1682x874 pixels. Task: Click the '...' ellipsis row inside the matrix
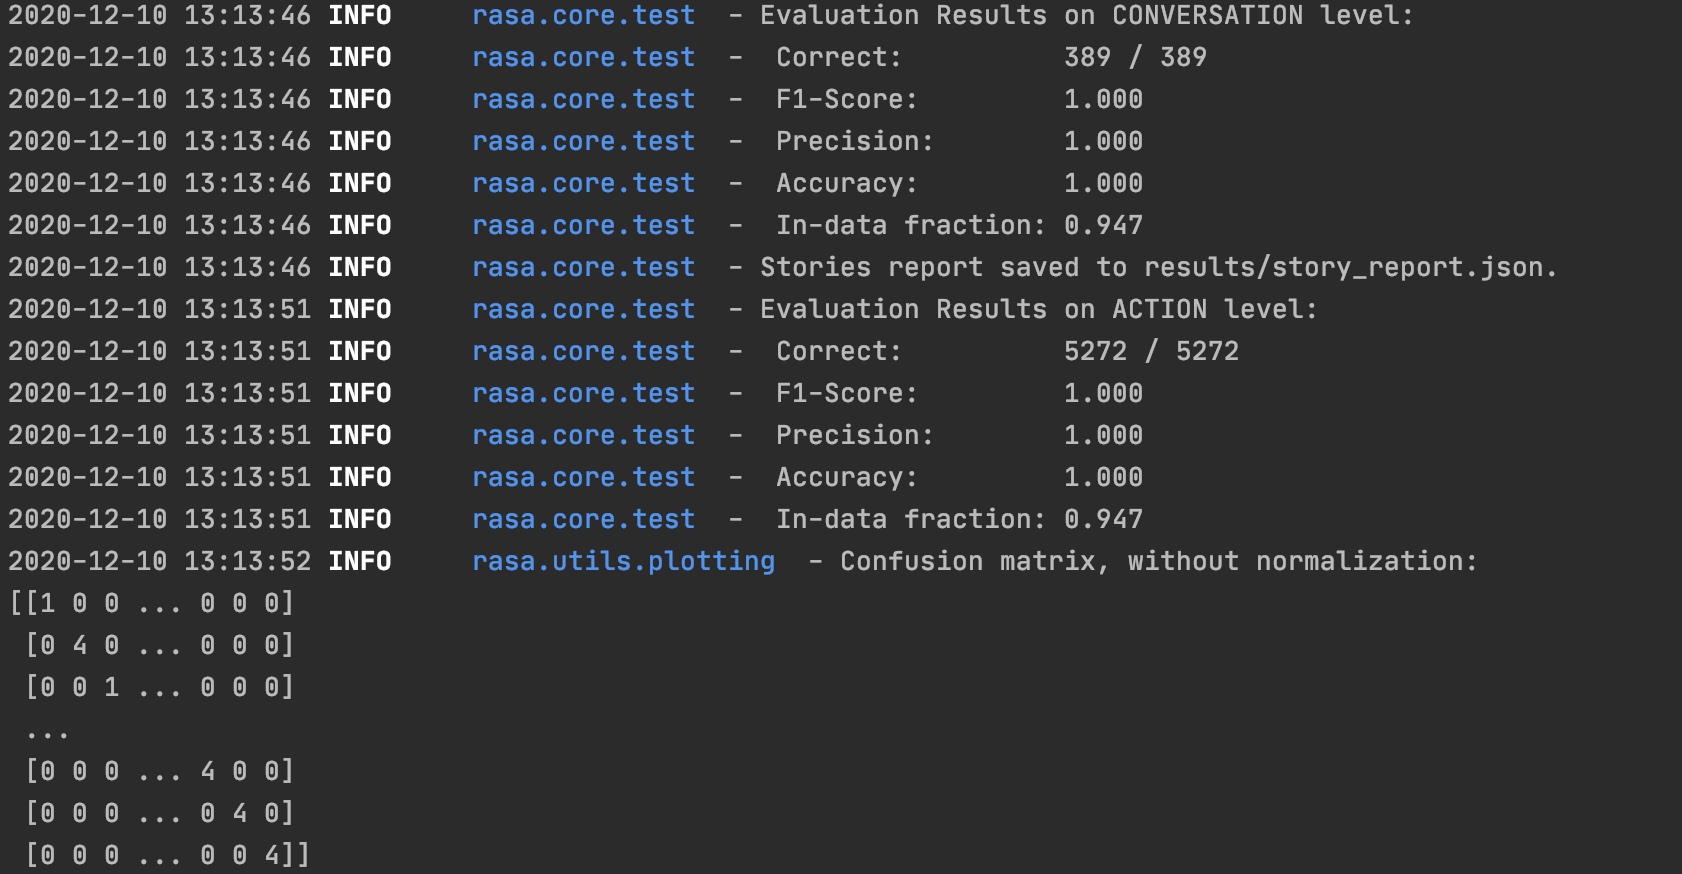(x=48, y=733)
